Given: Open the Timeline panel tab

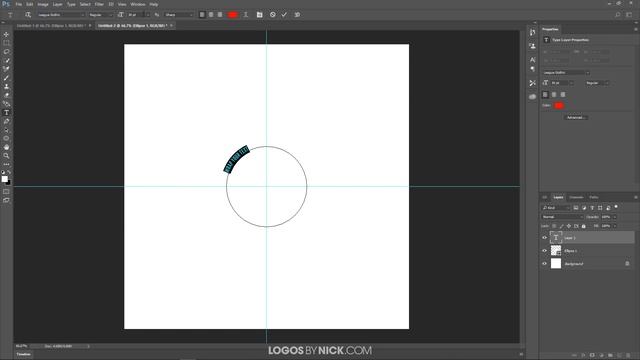Looking at the screenshot, I should (x=24, y=354).
